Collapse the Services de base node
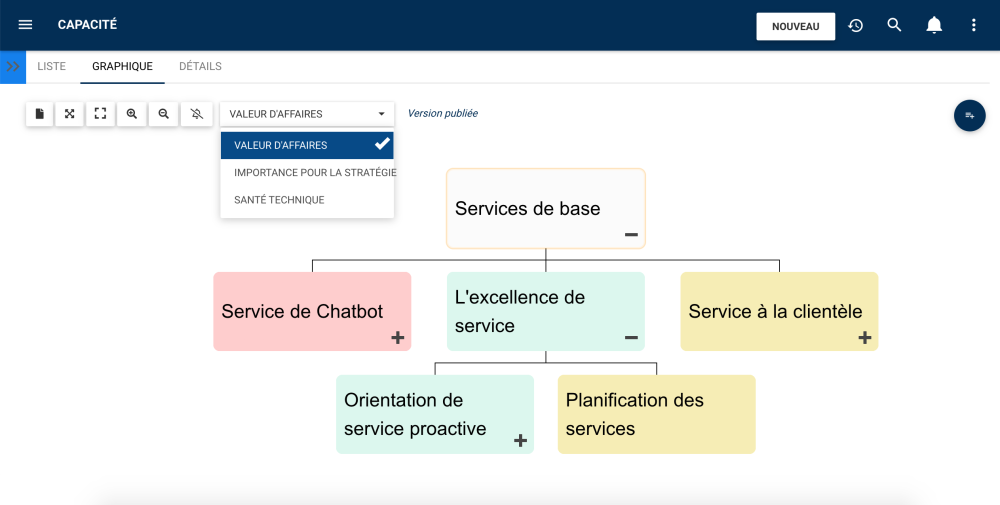Image resolution: width=1000 pixels, height=505 pixels. coord(631,235)
